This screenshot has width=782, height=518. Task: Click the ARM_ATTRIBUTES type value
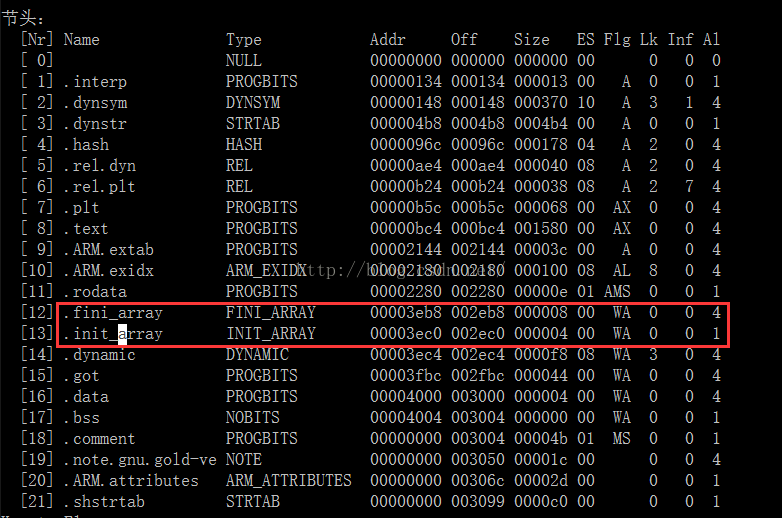coord(289,481)
